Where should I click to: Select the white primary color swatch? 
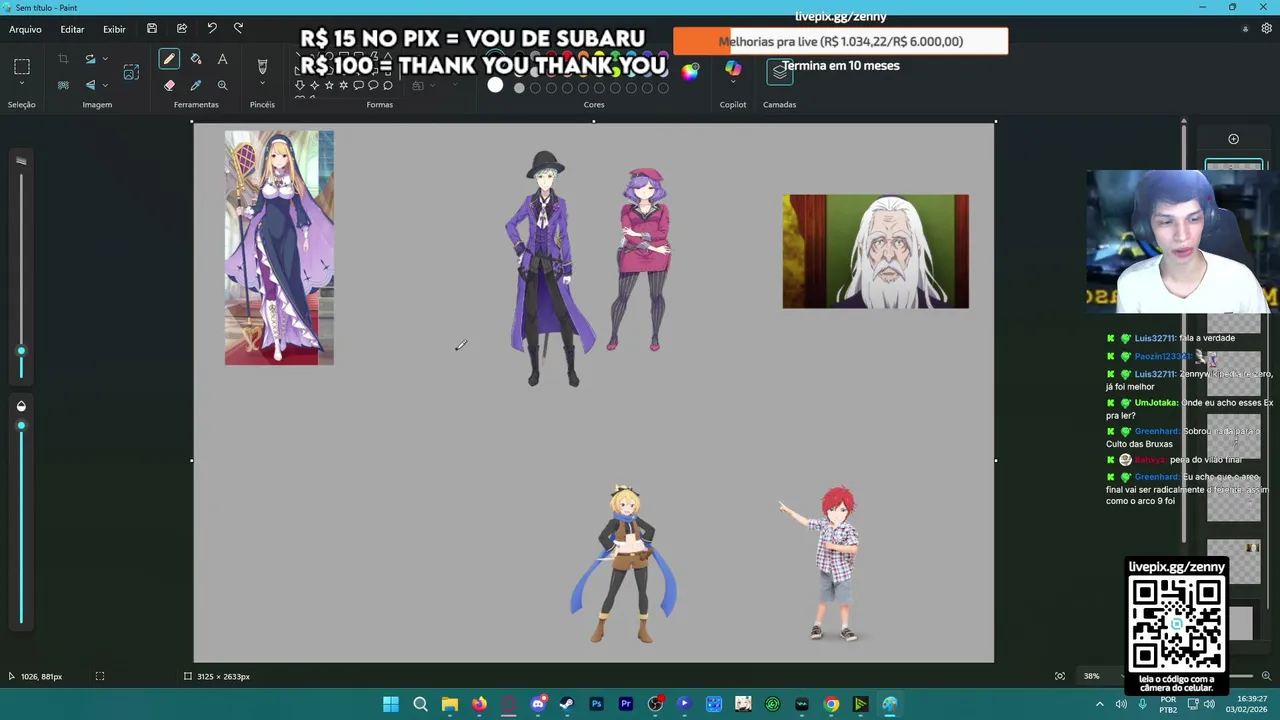pyautogui.click(x=495, y=86)
